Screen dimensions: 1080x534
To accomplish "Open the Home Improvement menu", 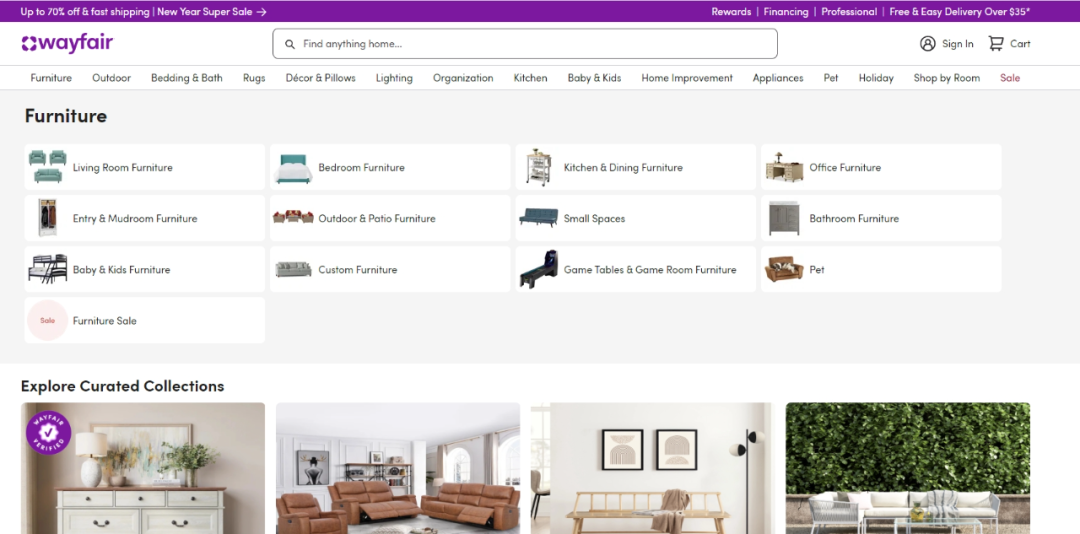I will tap(687, 78).
